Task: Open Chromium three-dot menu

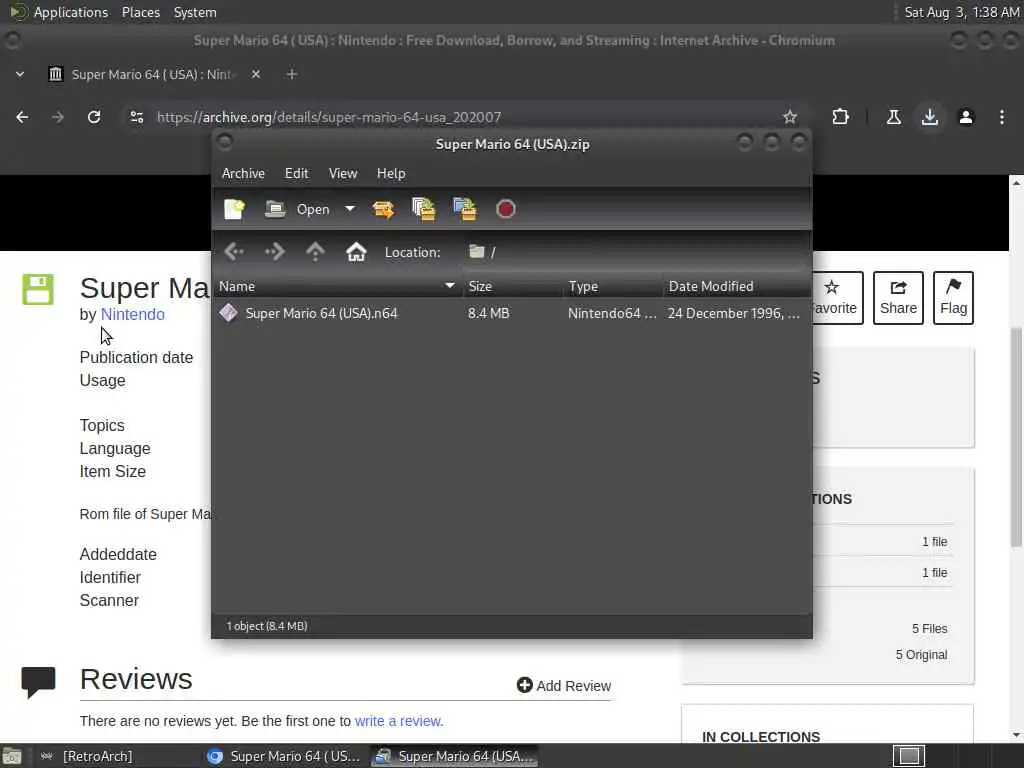Action: click(x=1002, y=117)
